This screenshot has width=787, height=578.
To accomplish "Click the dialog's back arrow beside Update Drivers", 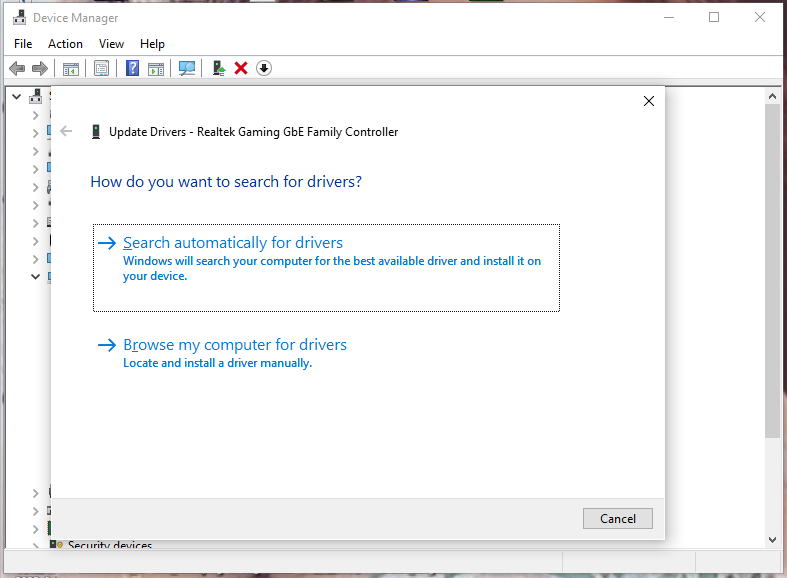I will 66,131.
